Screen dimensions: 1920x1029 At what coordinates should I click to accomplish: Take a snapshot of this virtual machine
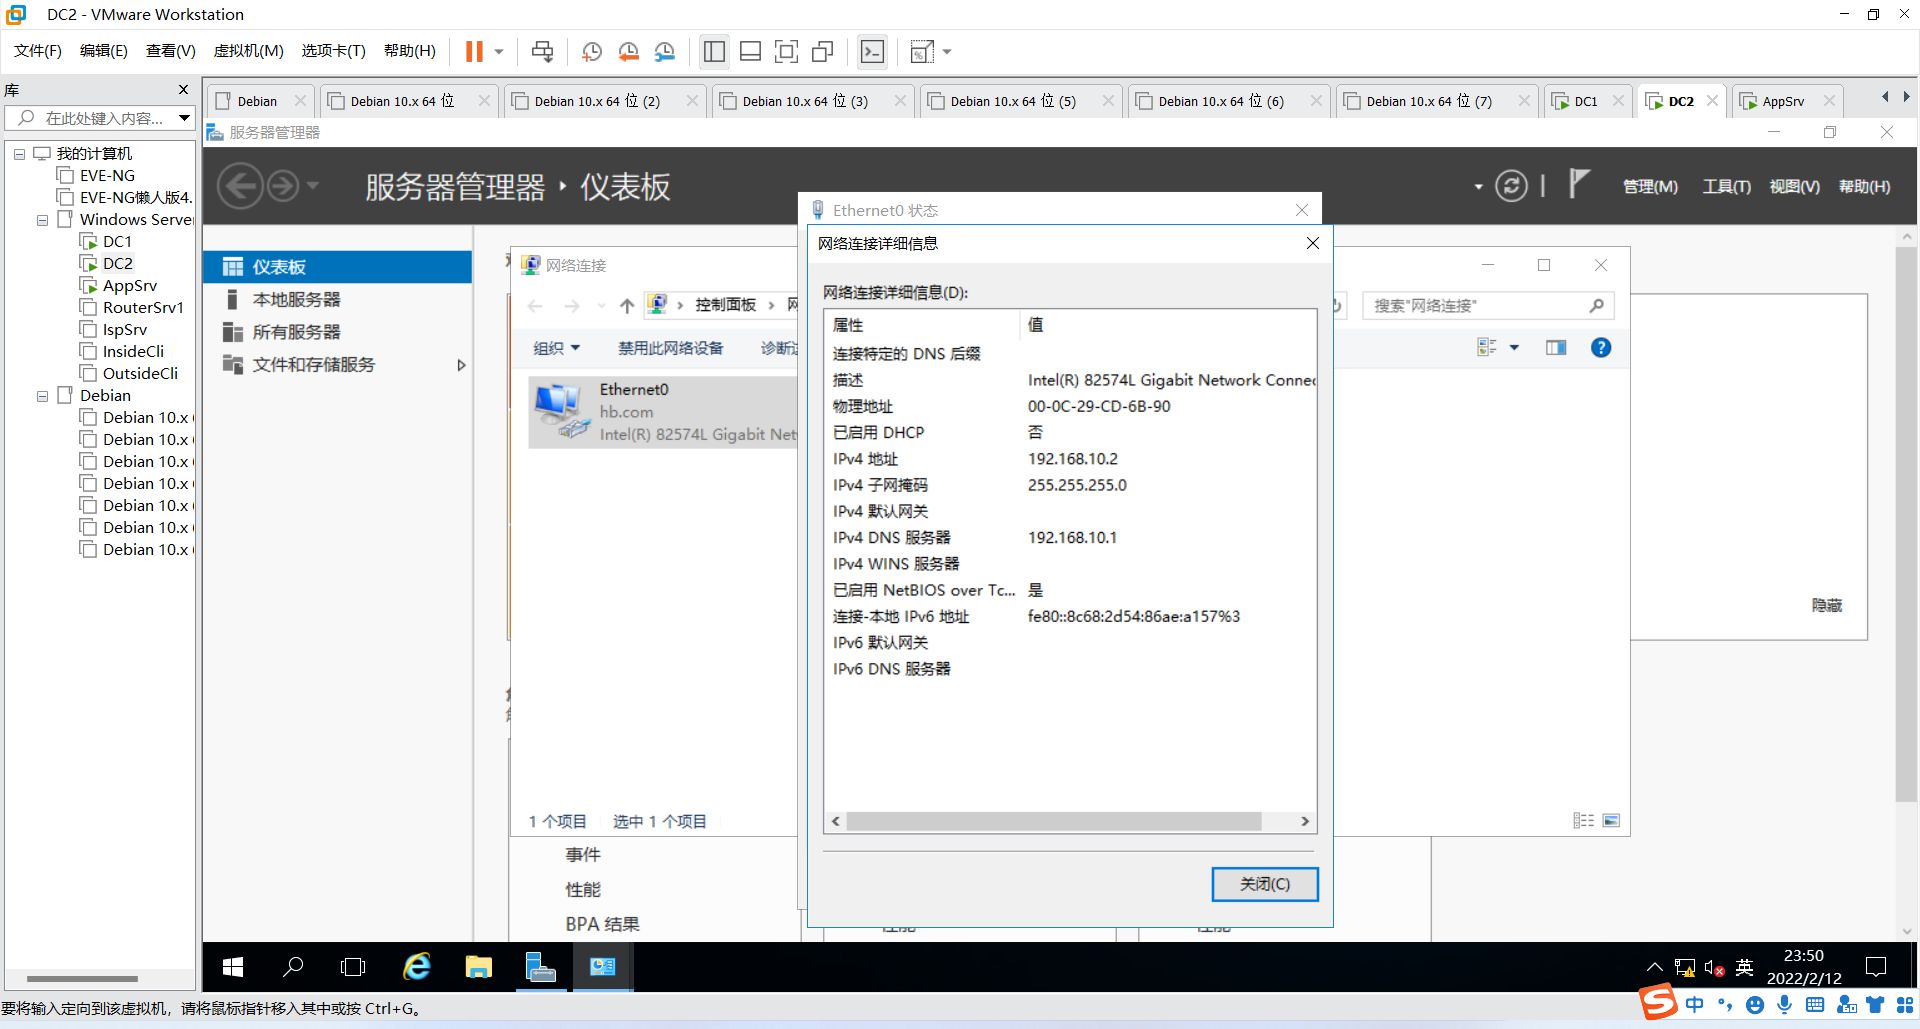pos(592,51)
